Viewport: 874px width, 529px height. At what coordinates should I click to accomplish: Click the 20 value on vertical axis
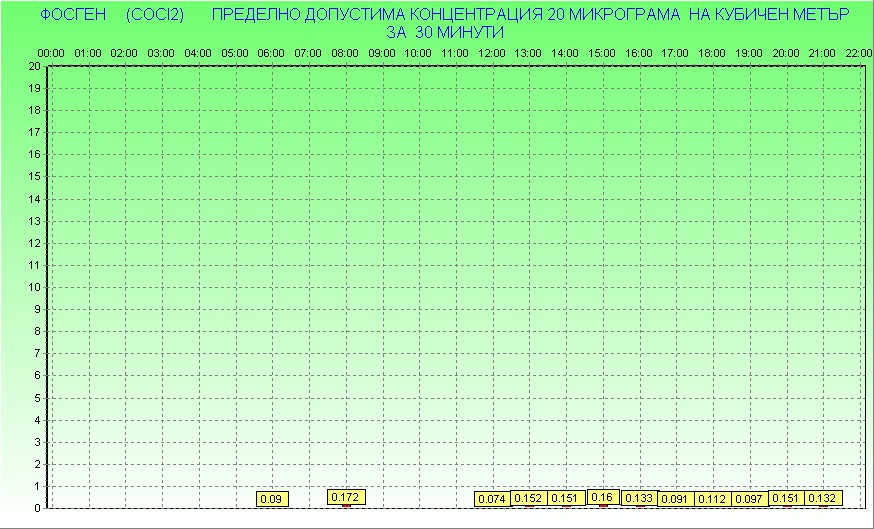pos(35,66)
